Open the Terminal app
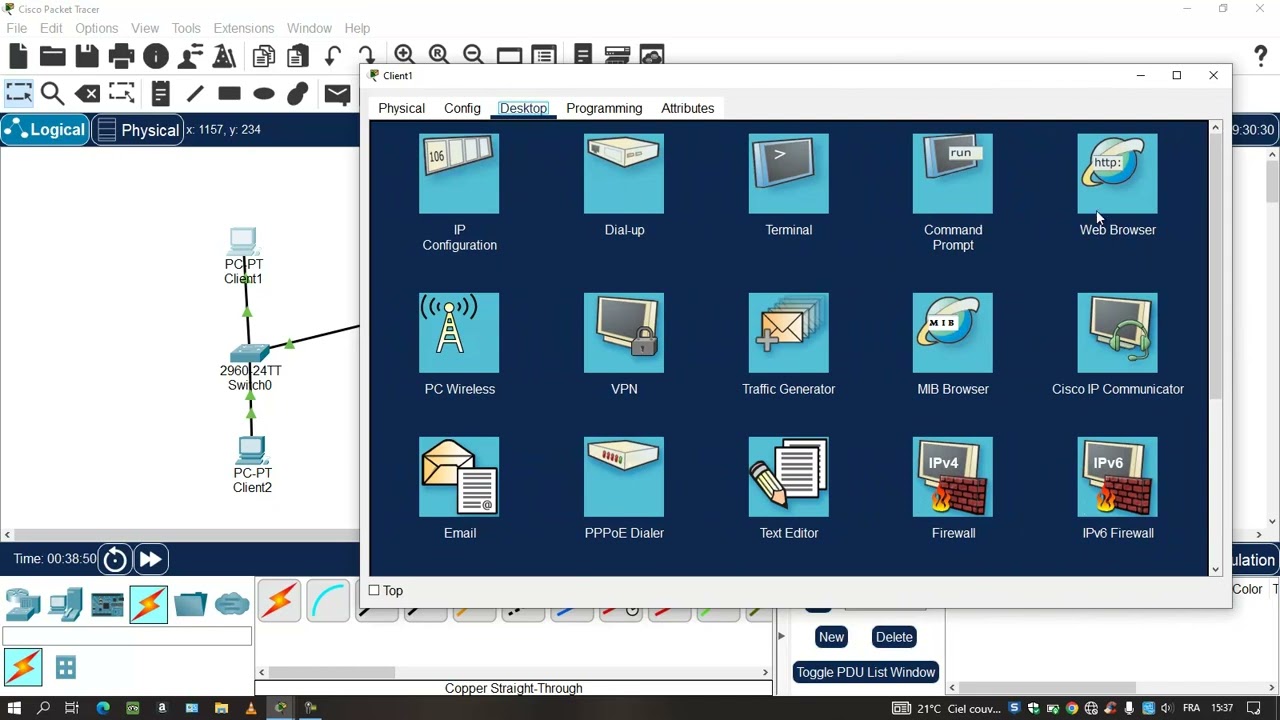Image resolution: width=1280 pixels, height=720 pixels. 788,185
